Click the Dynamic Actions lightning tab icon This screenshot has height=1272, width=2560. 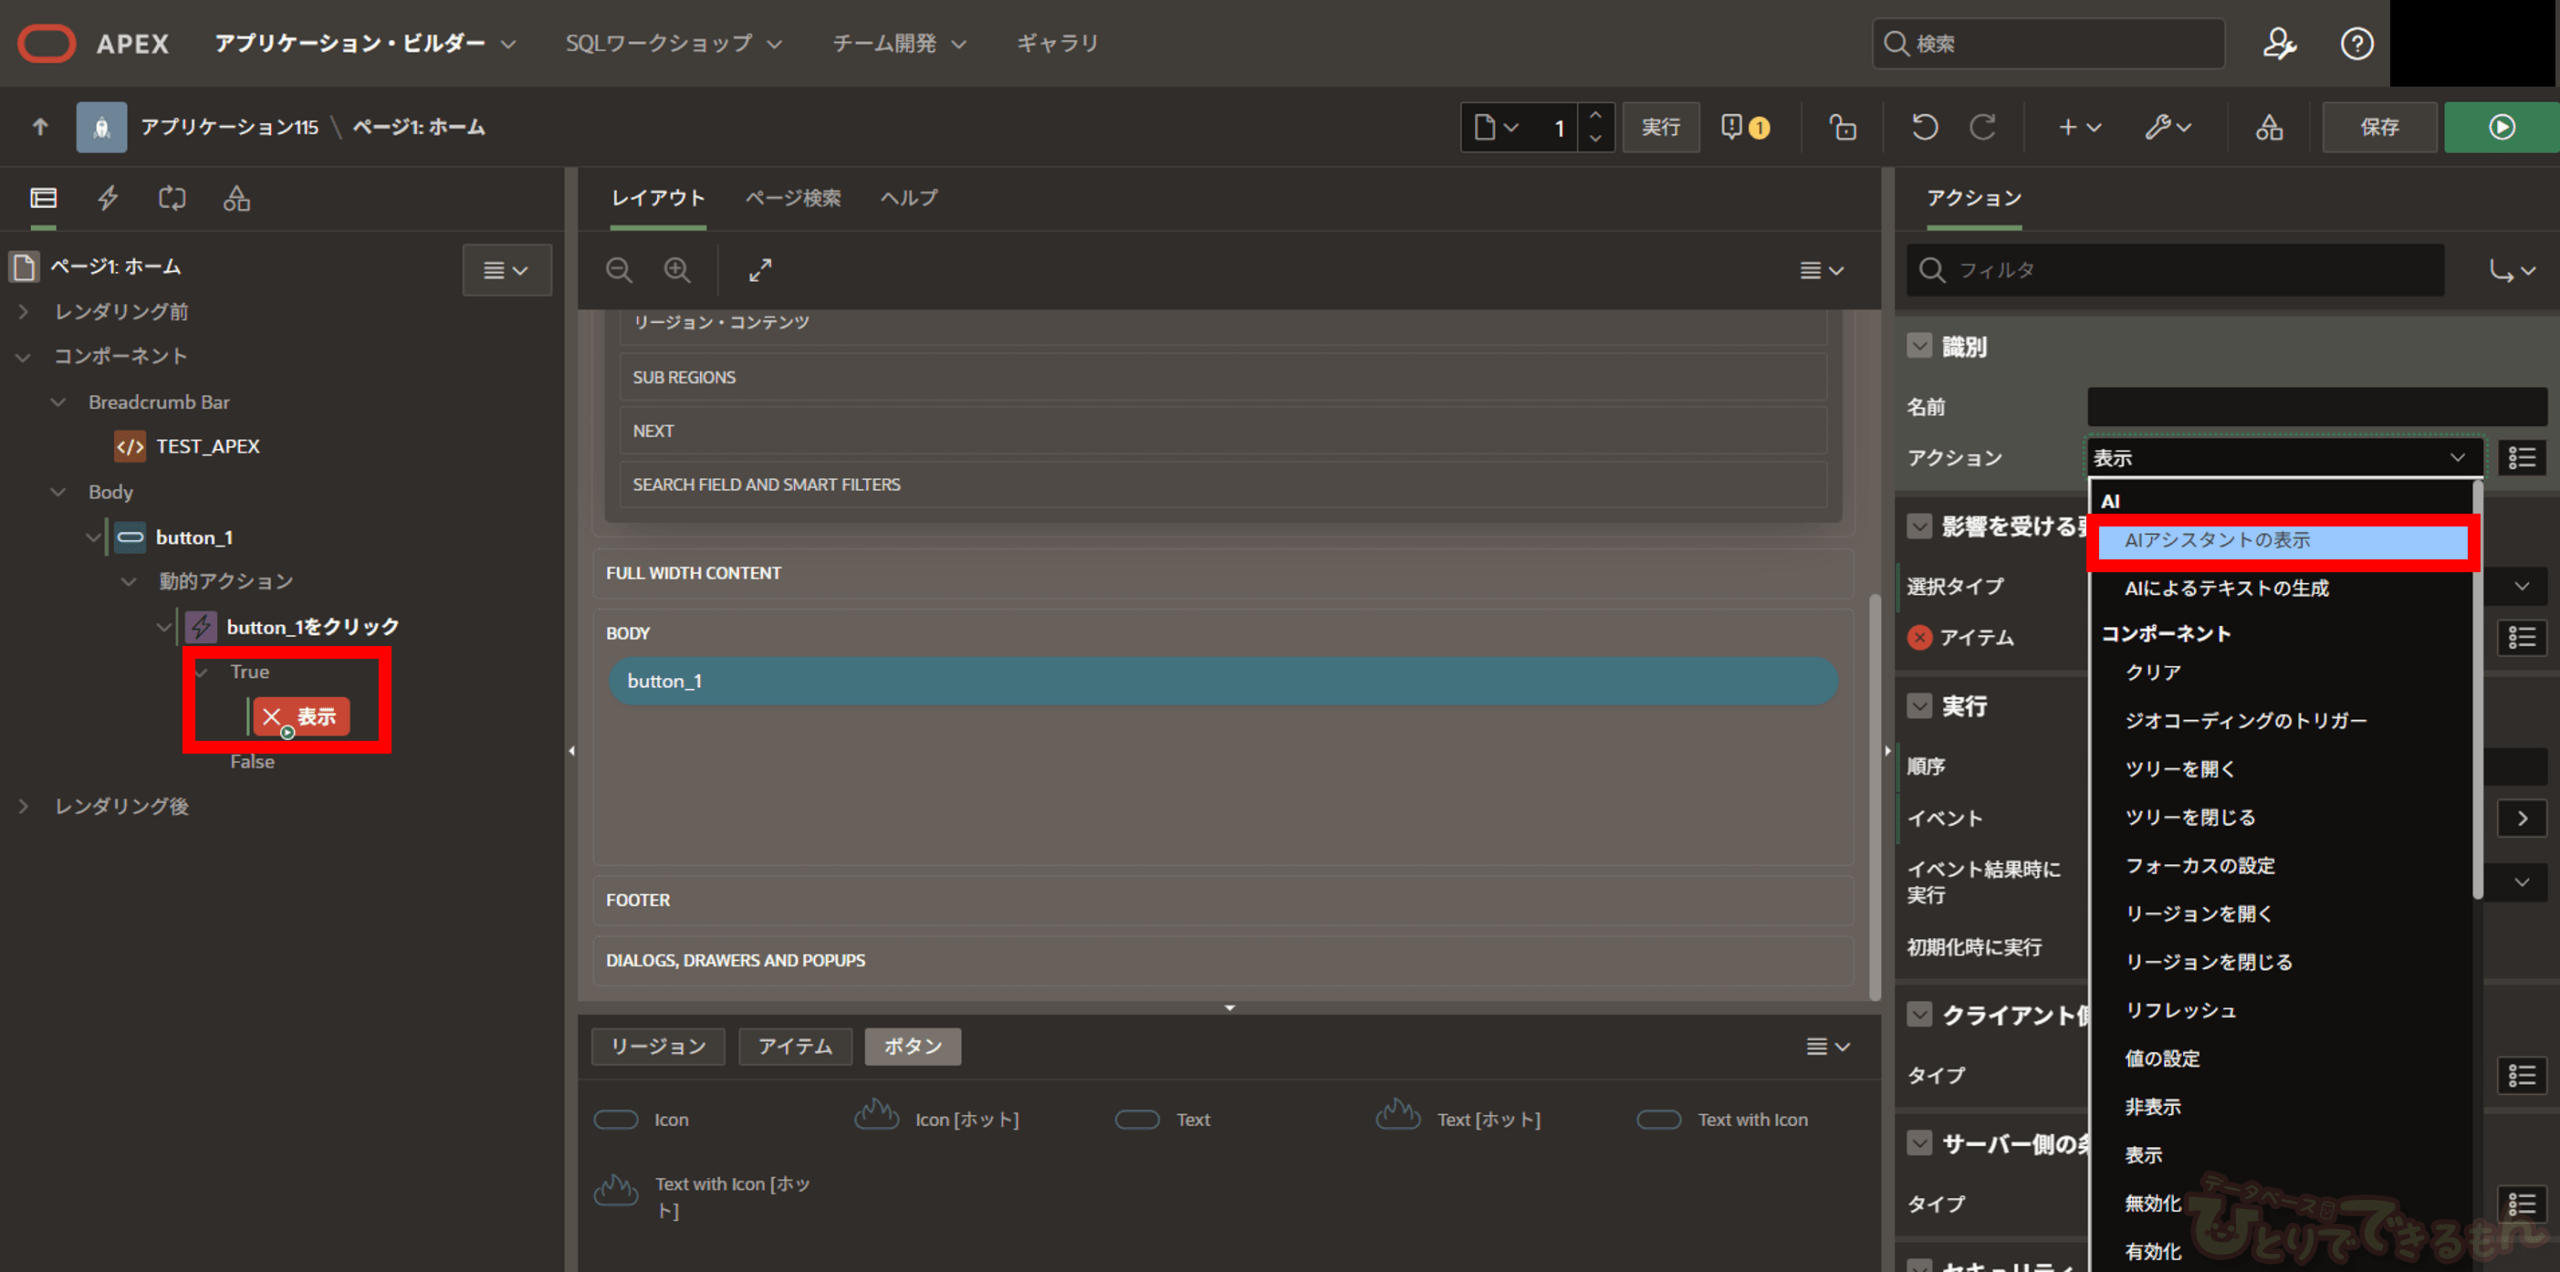[108, 198]
